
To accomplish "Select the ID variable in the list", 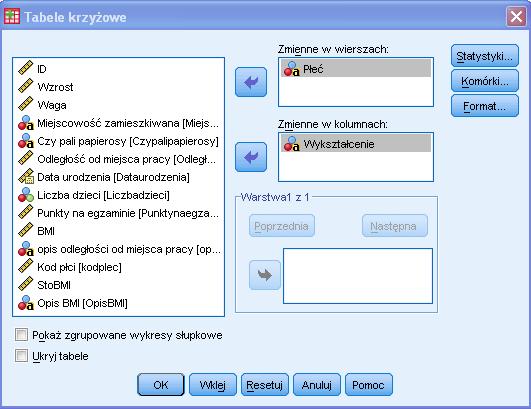I will [x=119, y=69].
